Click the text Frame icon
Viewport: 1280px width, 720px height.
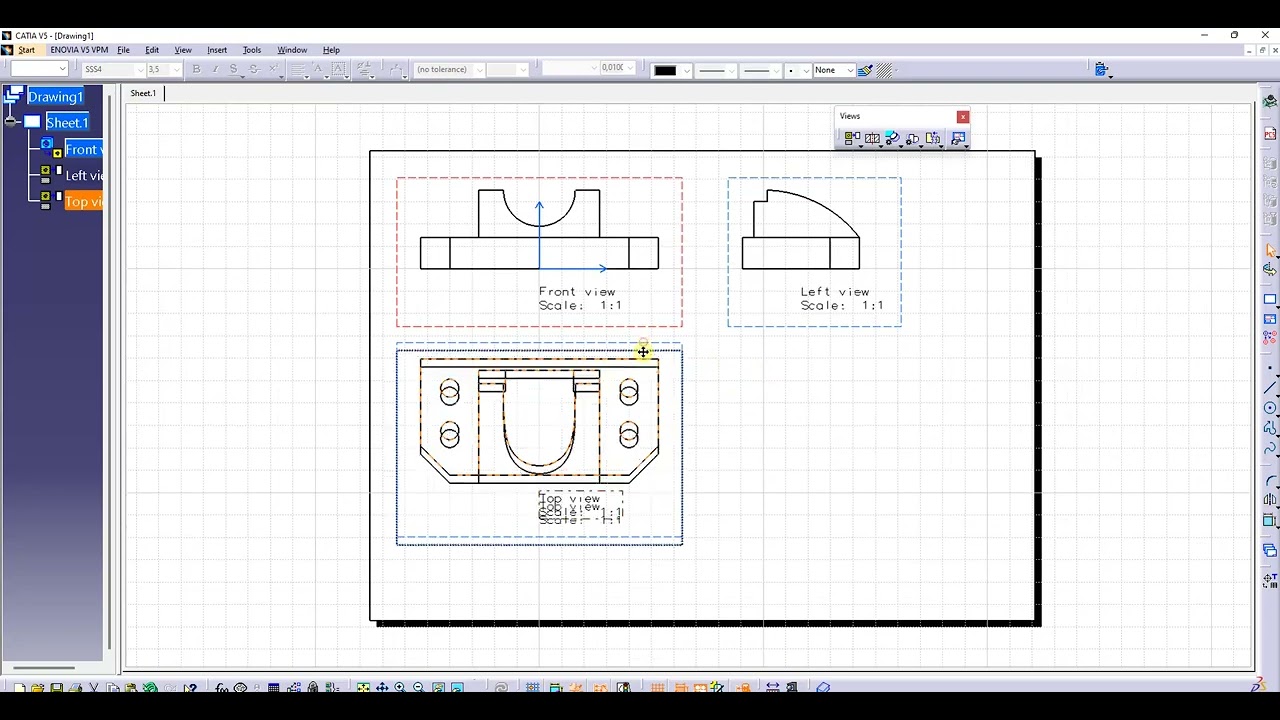pos(339,70)
